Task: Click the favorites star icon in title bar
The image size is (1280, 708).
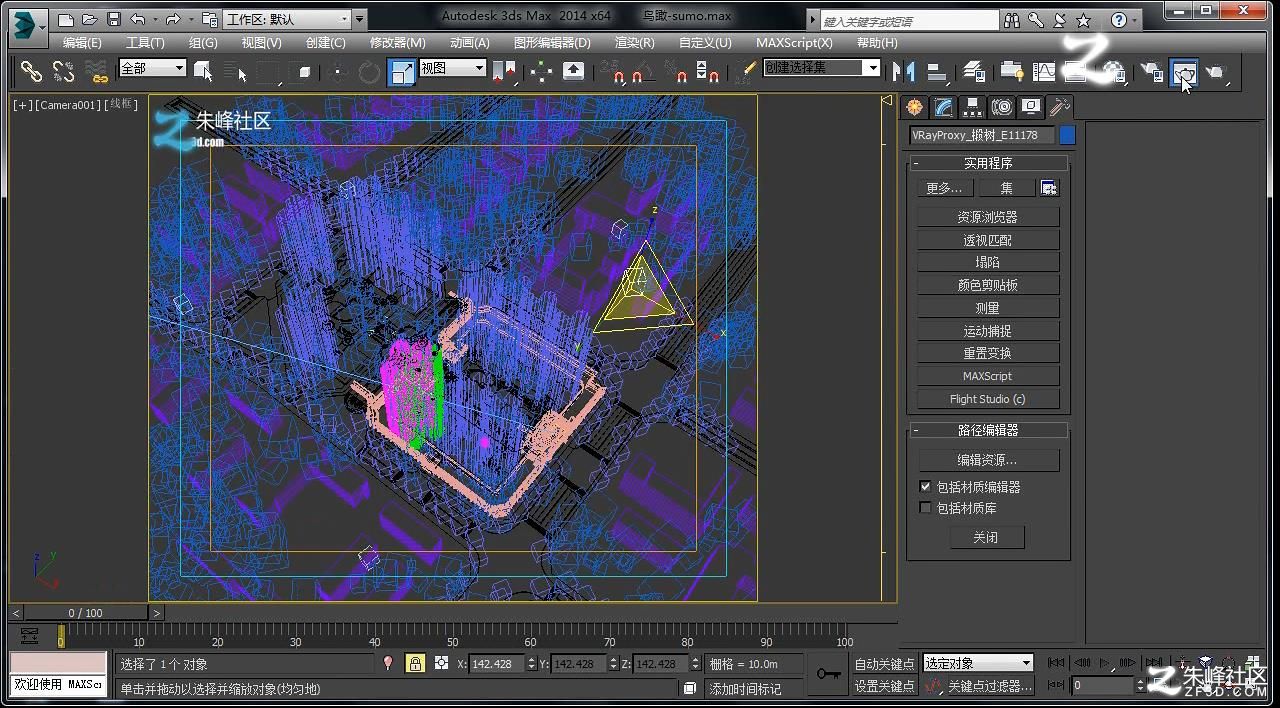Action: pos(1083,20)
